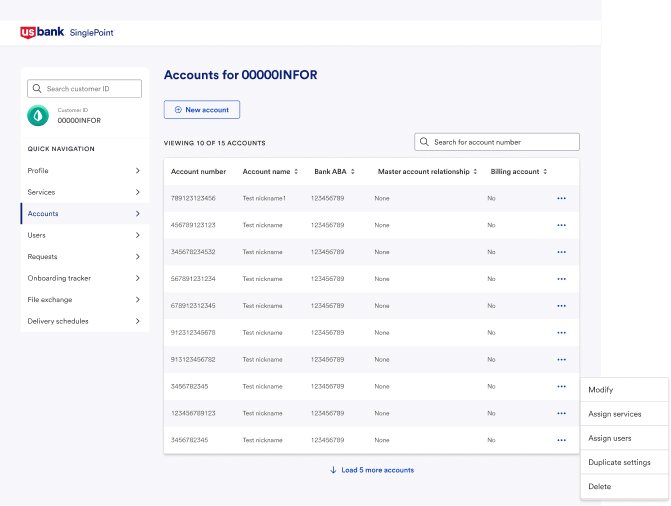Expand the Requests navigation chevron

point(137,256)
